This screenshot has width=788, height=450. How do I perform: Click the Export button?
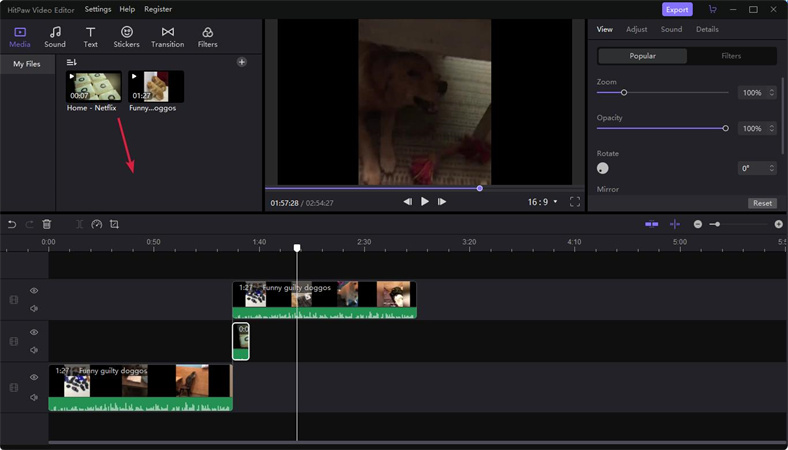677,10
